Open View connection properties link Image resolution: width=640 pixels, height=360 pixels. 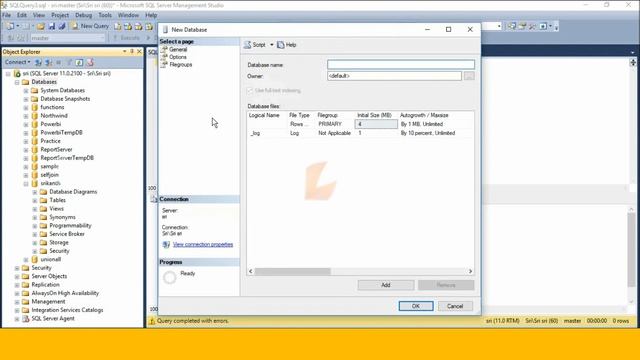(203, 244)
